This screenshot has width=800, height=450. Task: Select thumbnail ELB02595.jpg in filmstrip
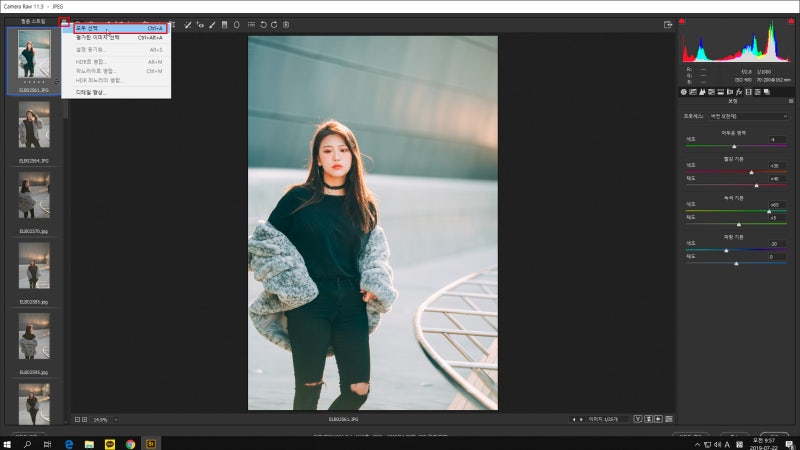(34, 336)
